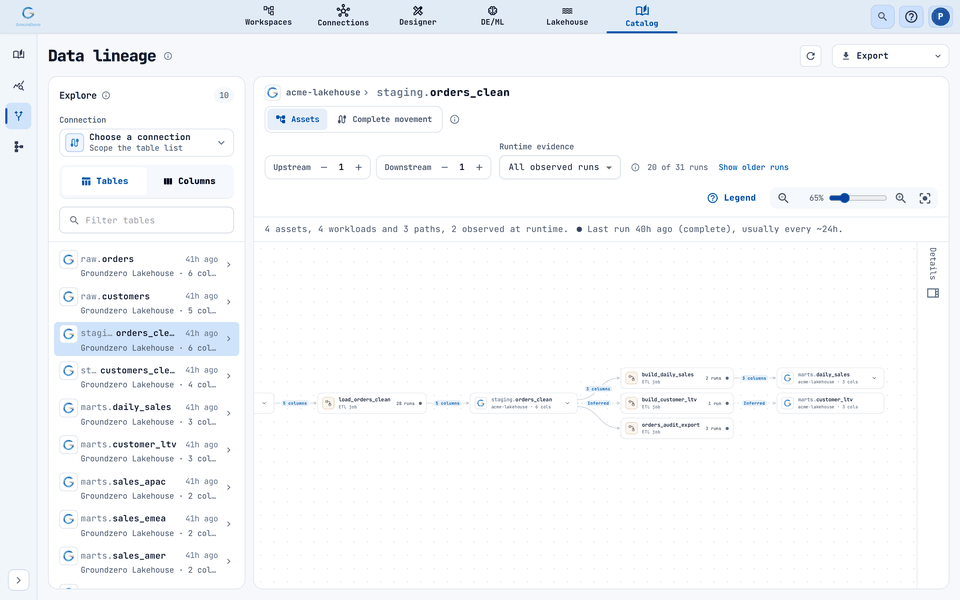This screenshot has height=600, width=960.
Task: Open the All observed runs dropdown
Action: point(560,167)
